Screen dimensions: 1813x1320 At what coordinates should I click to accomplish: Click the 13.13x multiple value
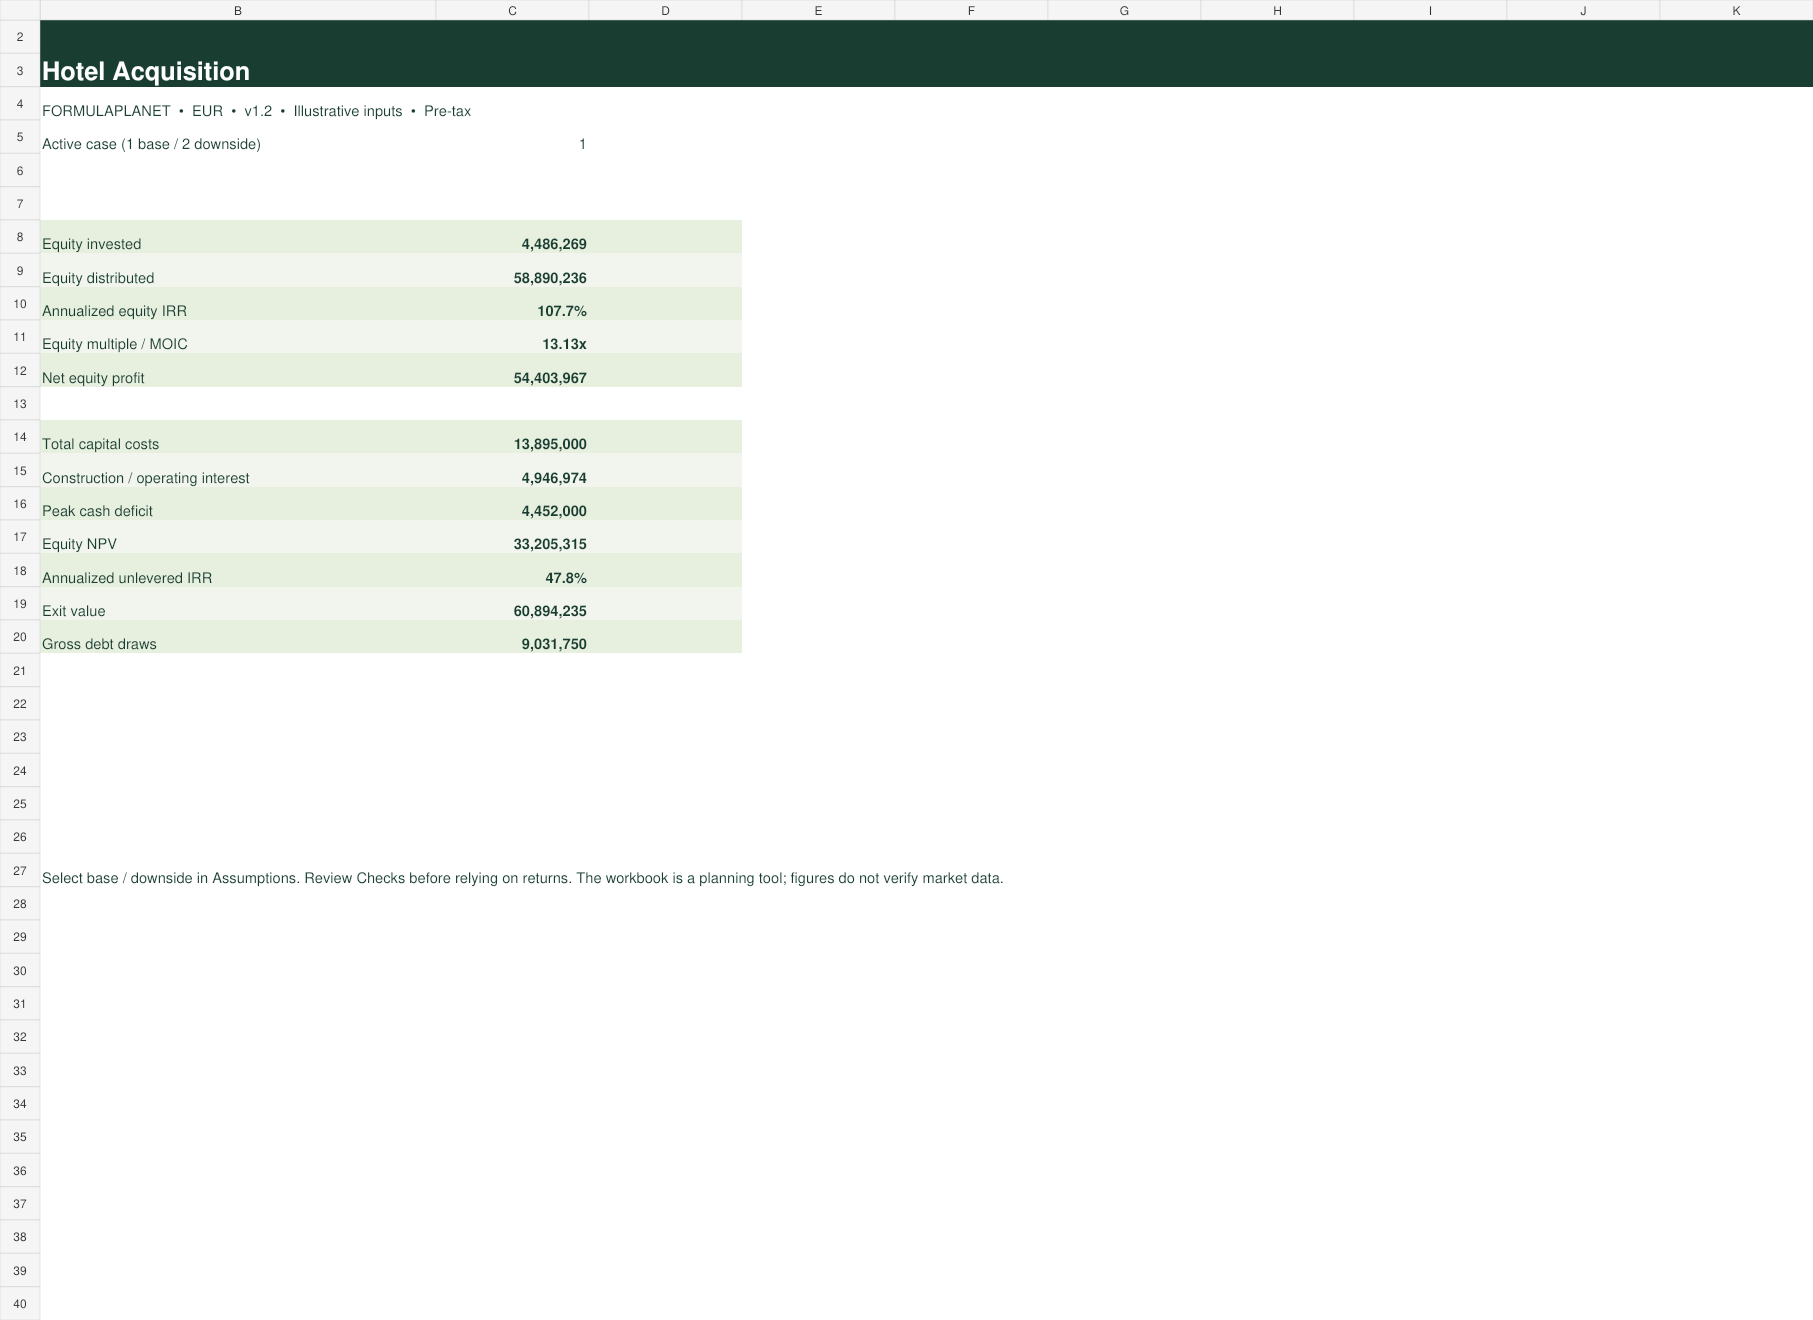pyautogui.click(x=564, y=344)
